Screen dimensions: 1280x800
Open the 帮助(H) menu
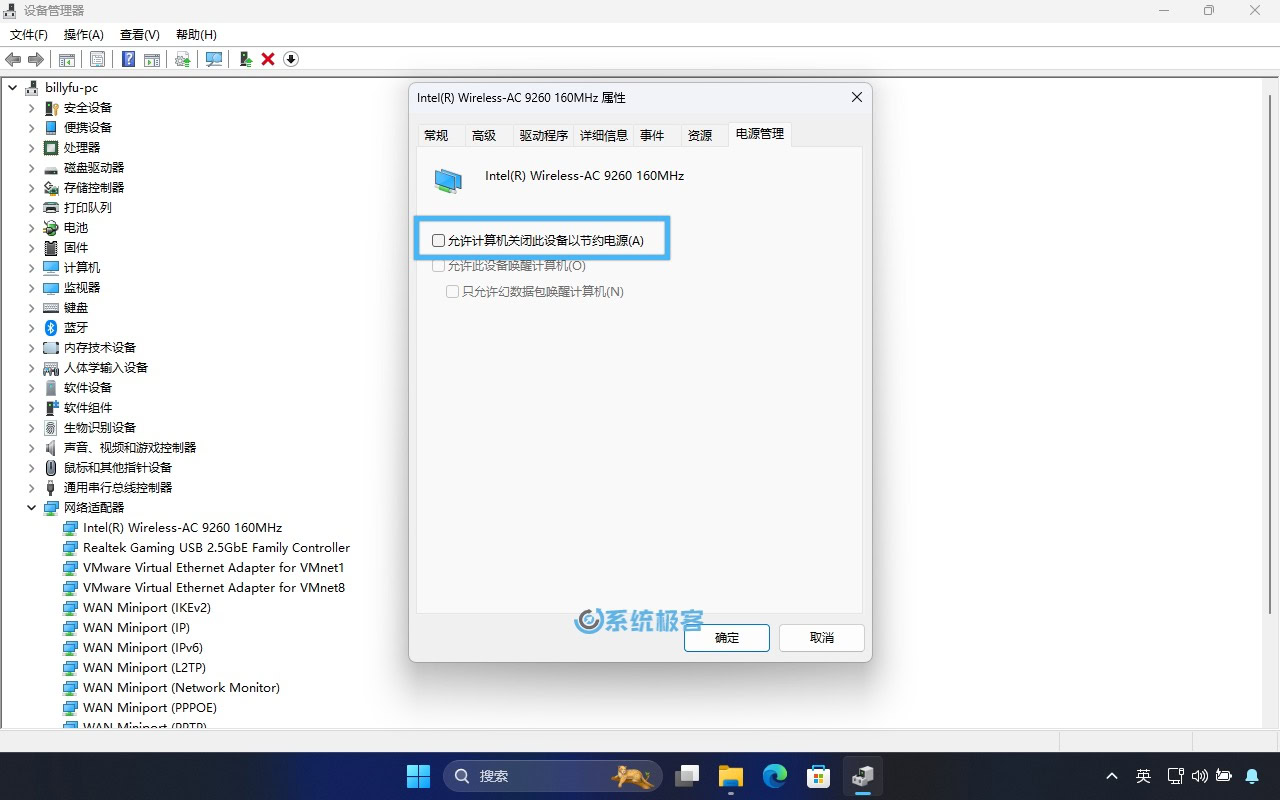196,34
